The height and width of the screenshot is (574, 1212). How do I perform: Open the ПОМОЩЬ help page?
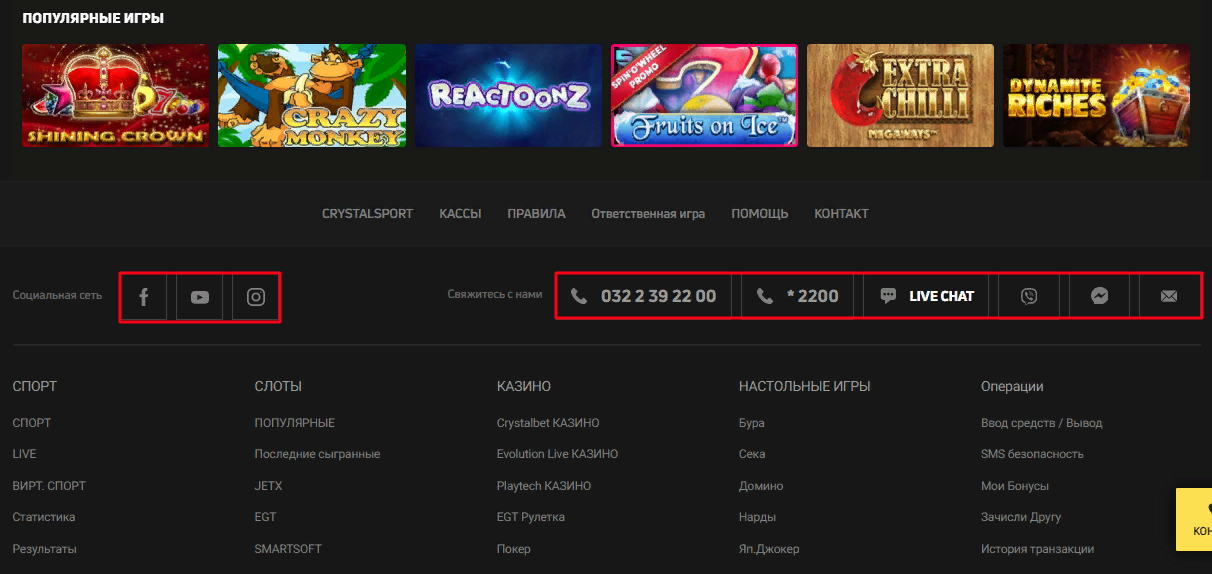pyautogui.click(x=759, y=214)
